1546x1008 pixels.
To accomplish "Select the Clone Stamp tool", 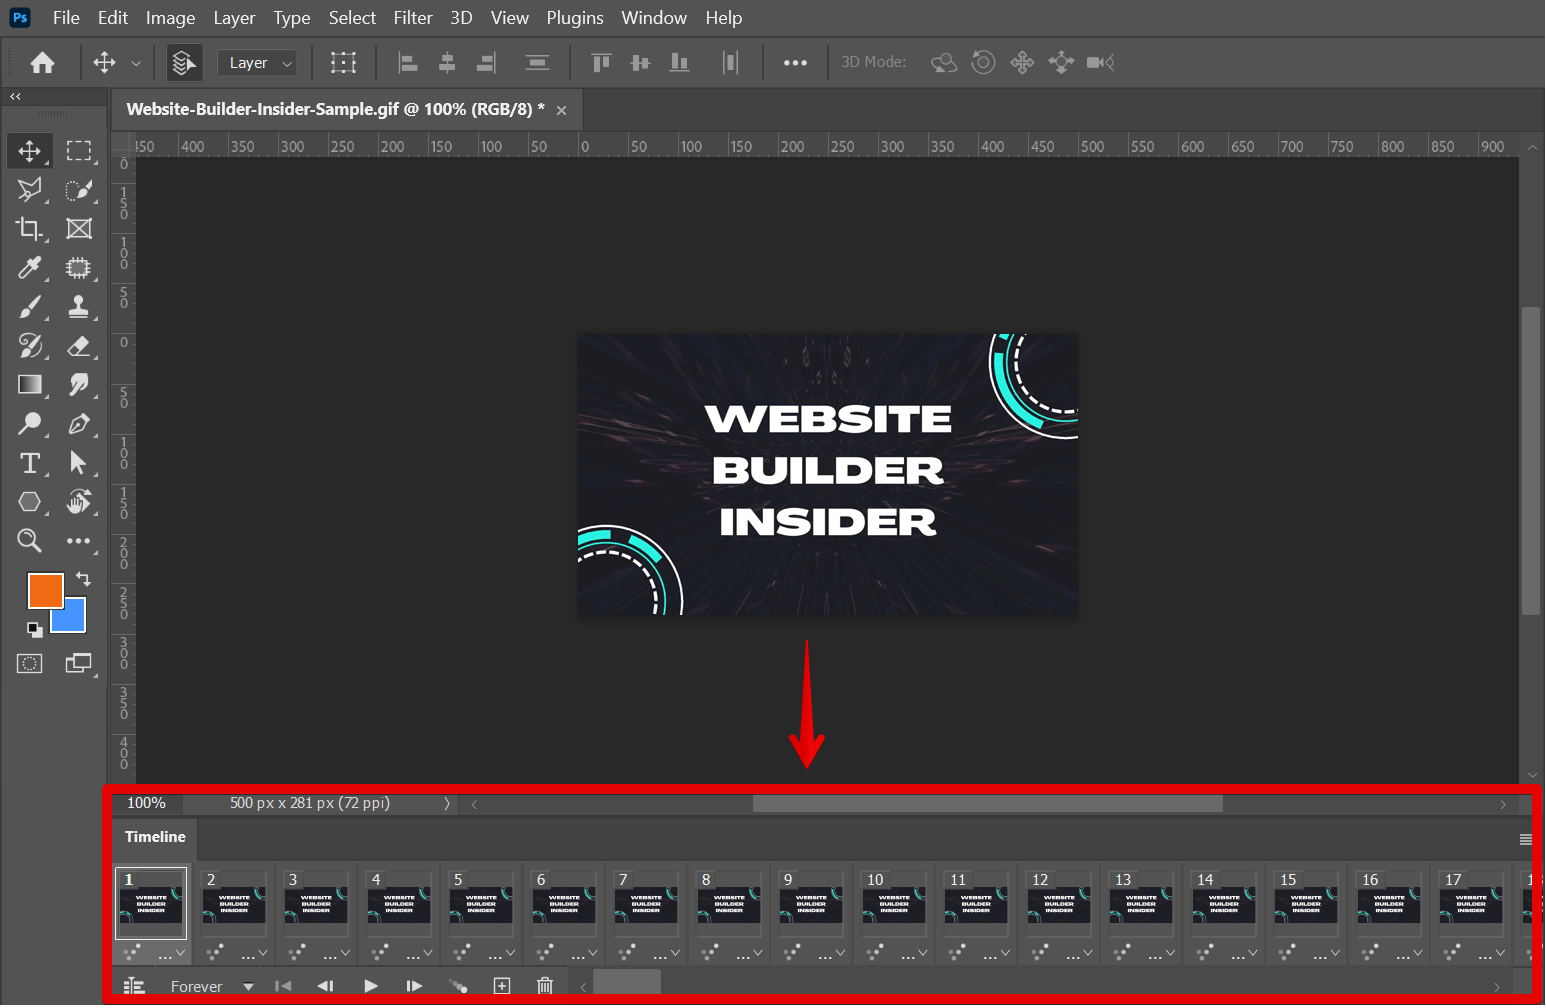I will coord(79,307).
